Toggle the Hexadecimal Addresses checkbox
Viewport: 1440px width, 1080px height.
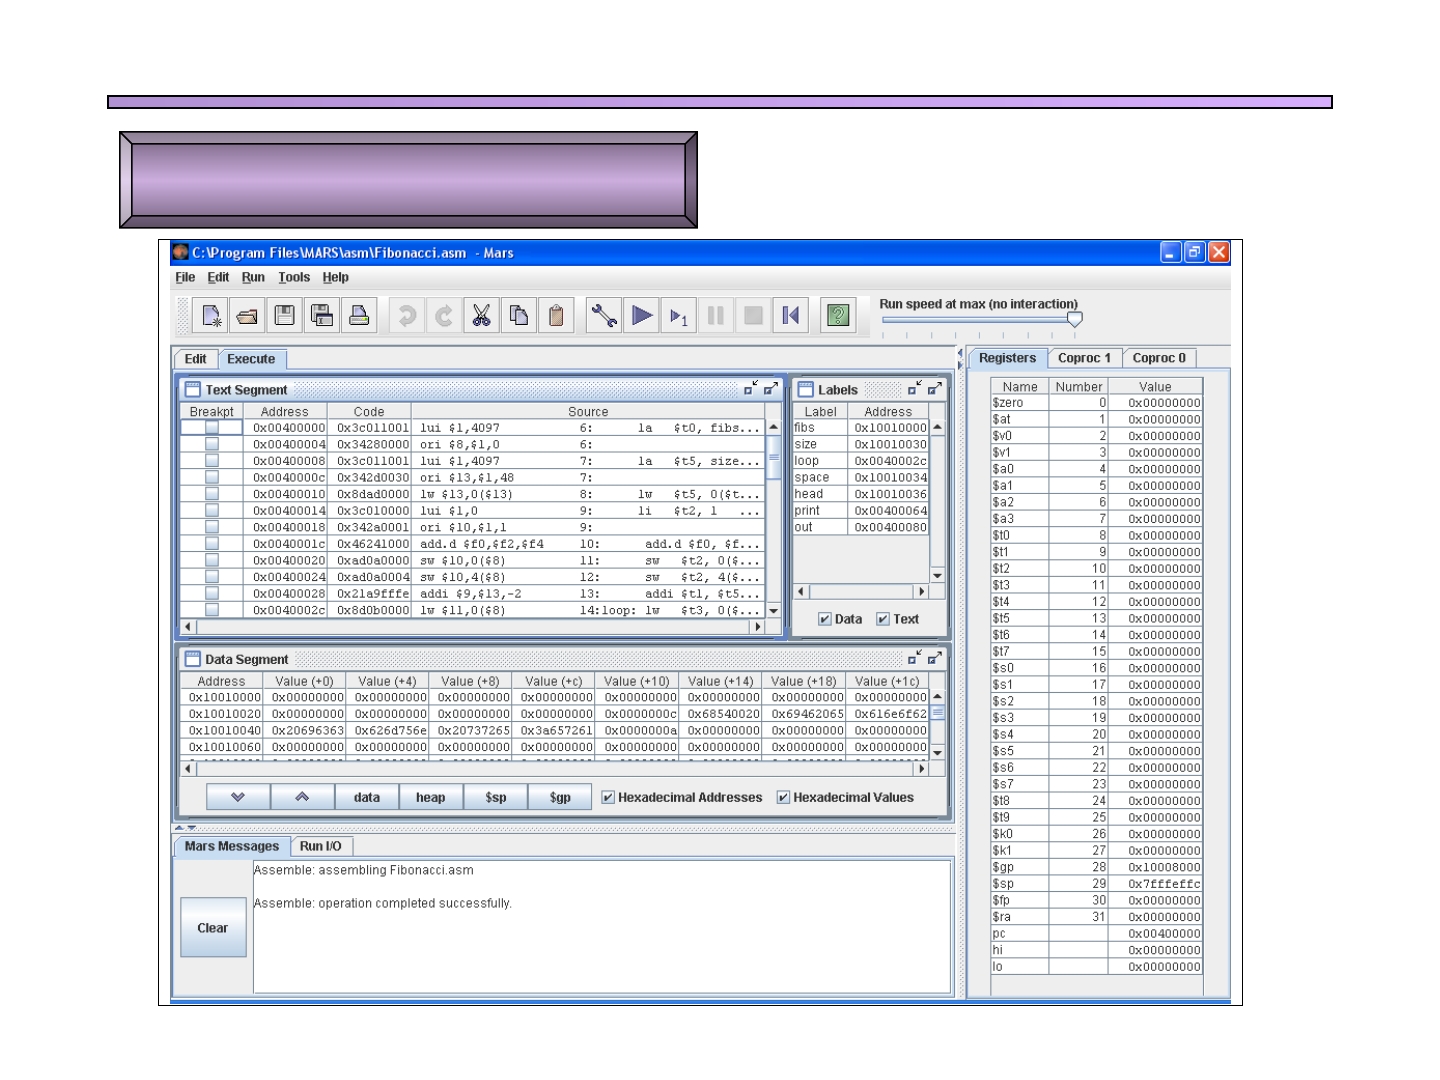(x=608, y=797)
